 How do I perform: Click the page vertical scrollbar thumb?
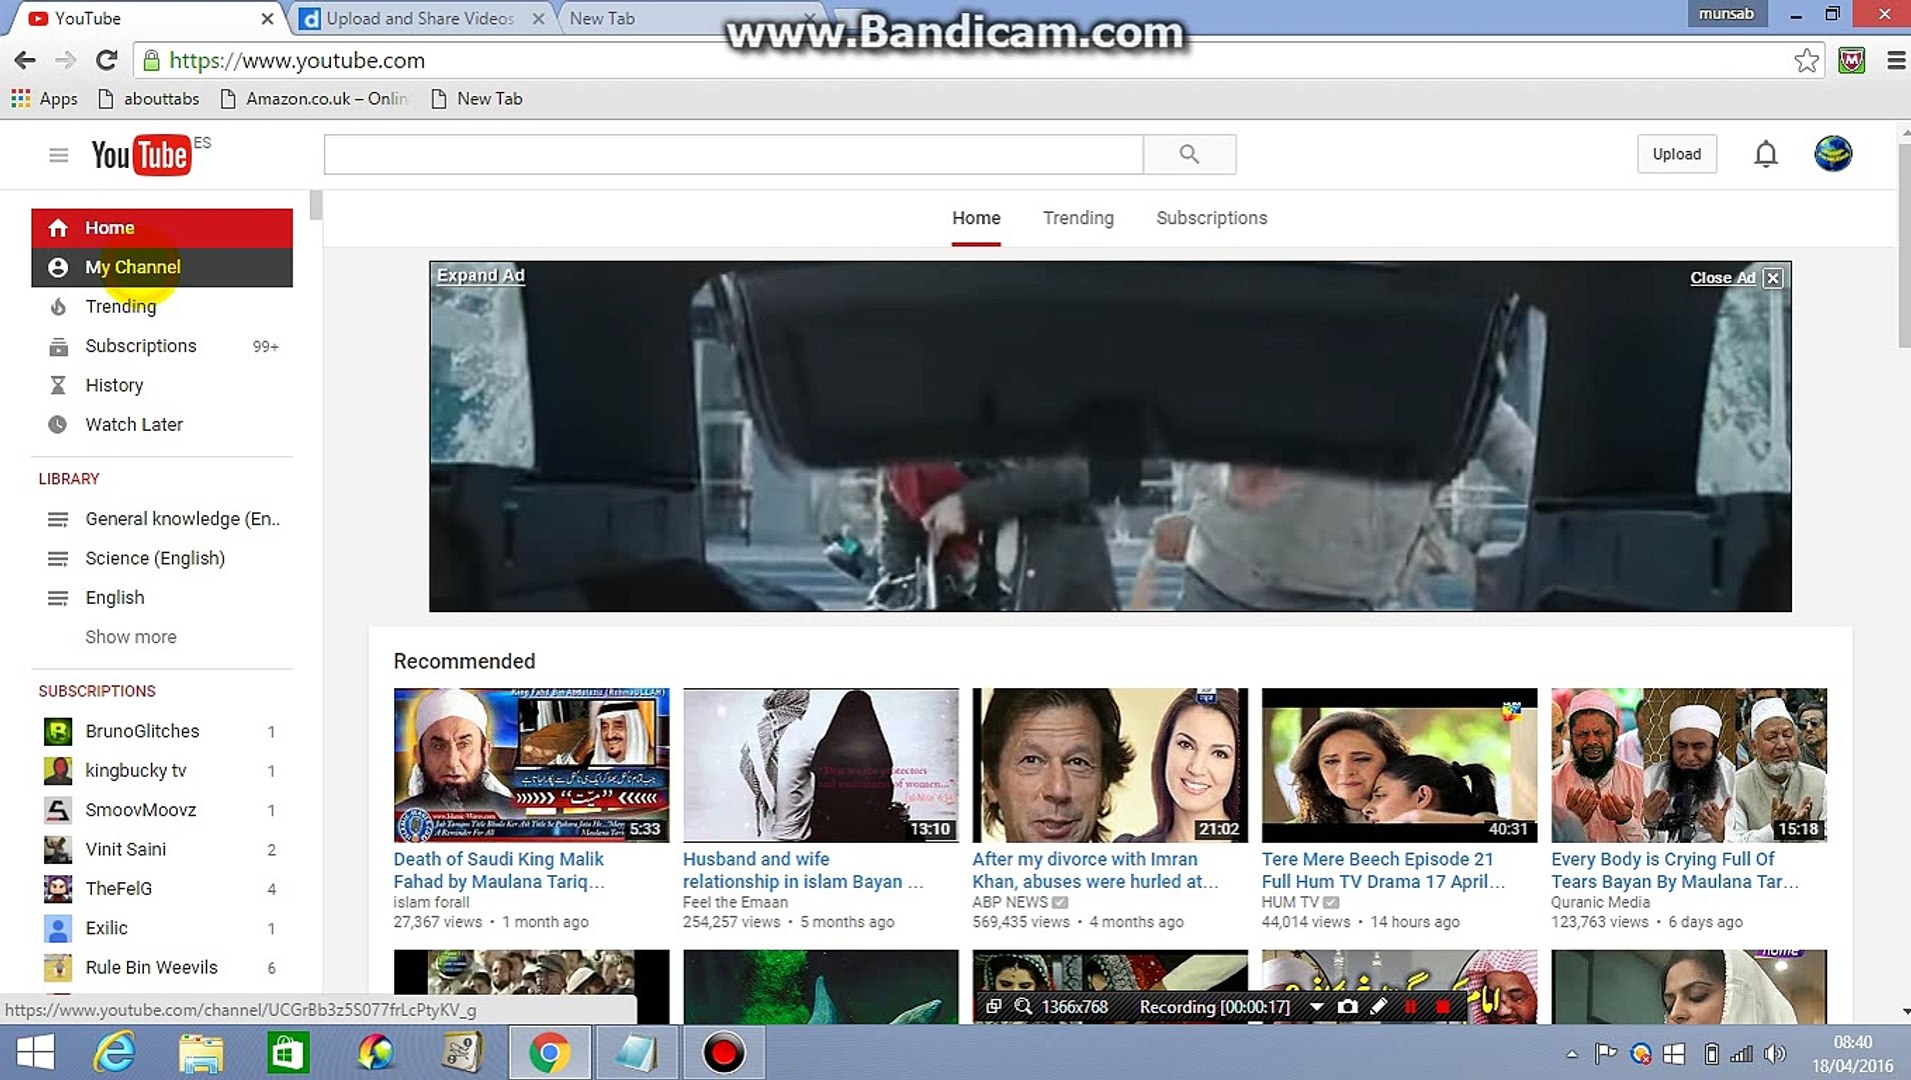(1903, 245)
